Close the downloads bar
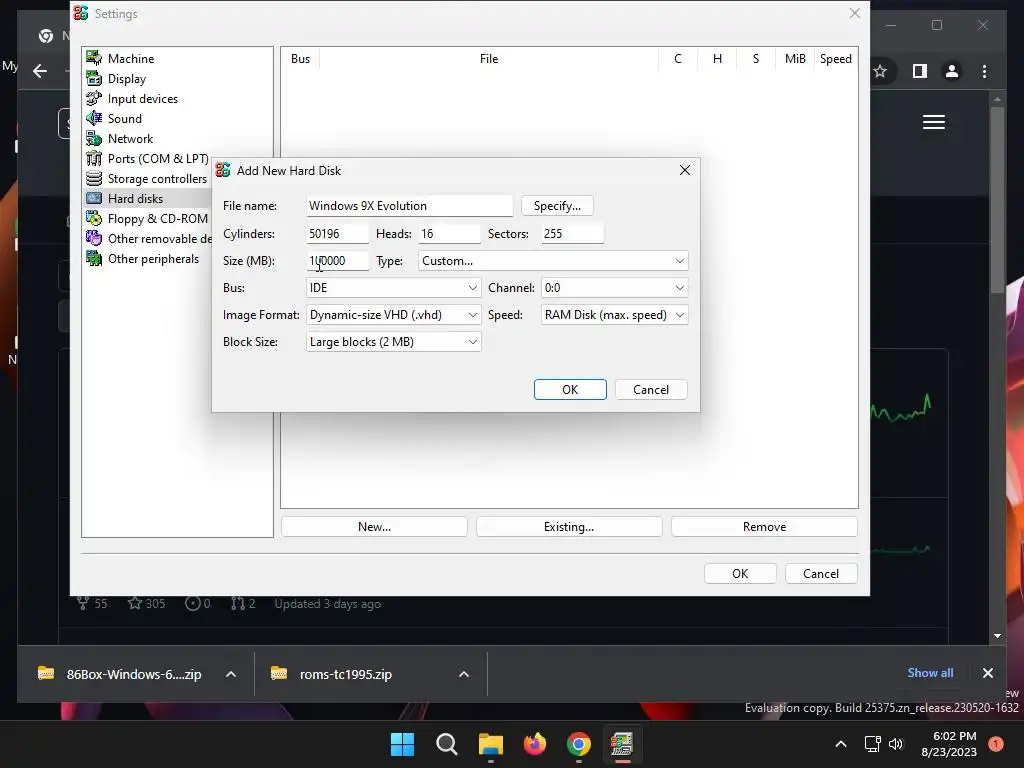The height and width of the screenshot is (768, 1024). click(x=987, y=673)
